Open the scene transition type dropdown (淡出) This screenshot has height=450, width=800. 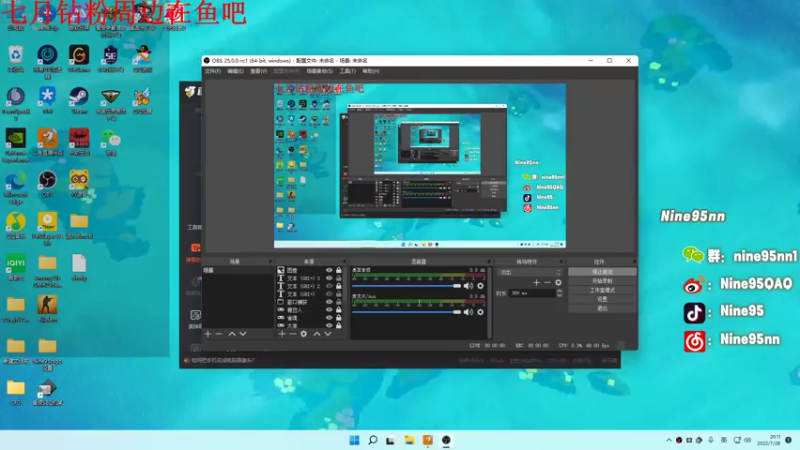tap(529, 272)
